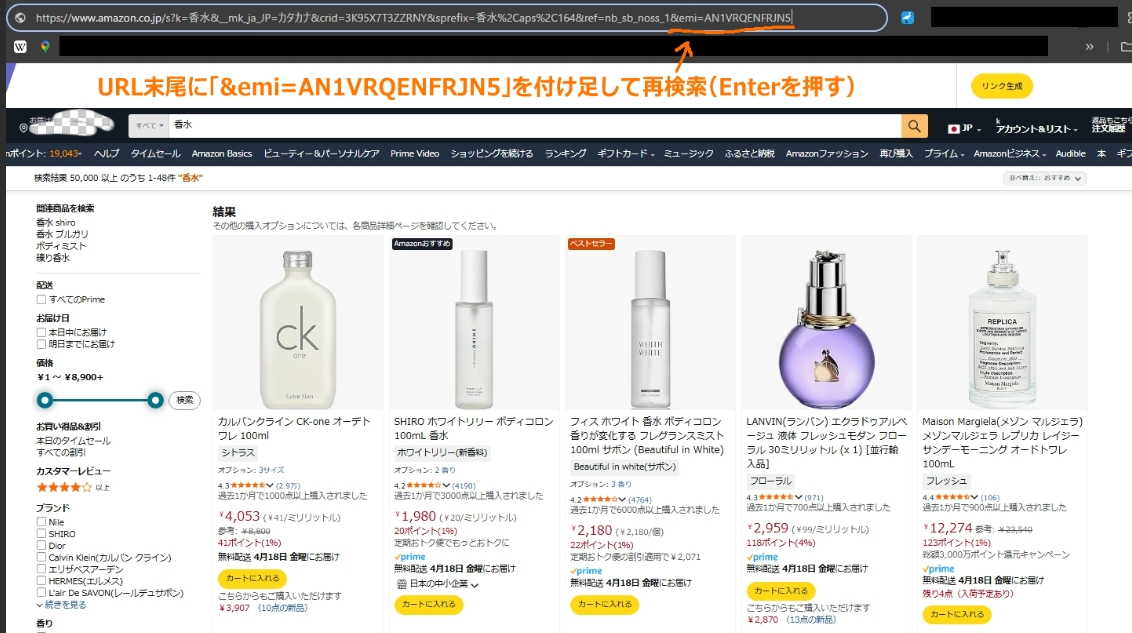1132x633 pixels.
Task: Open the sort order dropdown
Action: (1044, 178)
